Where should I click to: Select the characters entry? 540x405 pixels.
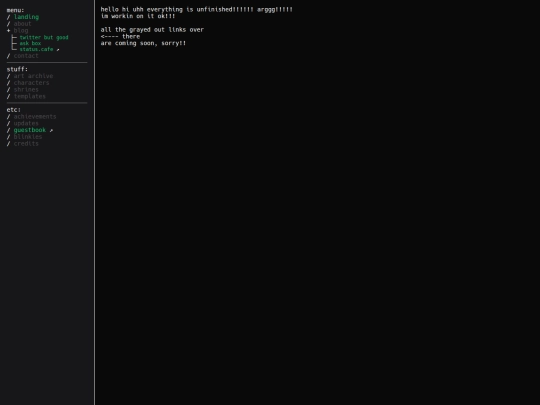31,83
